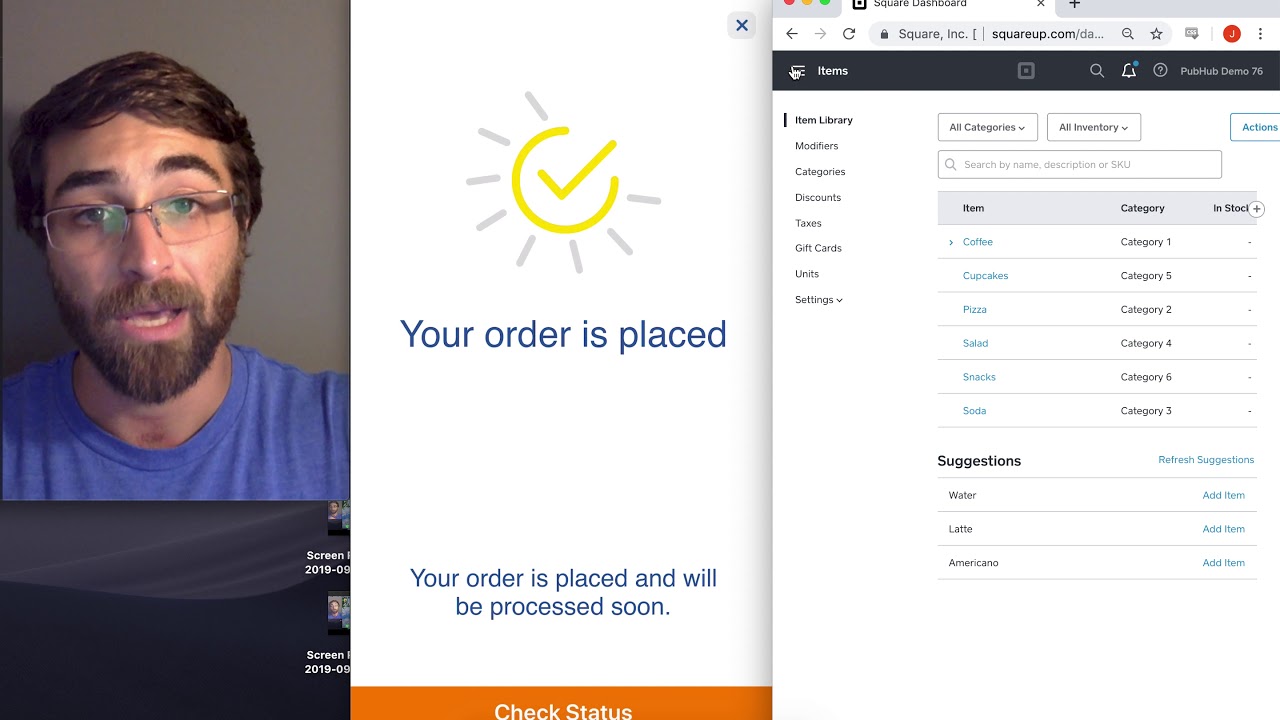Screen dimensions: 1280x720
Task: Expand the Coffee item row
Action: (x=951, y=242)
